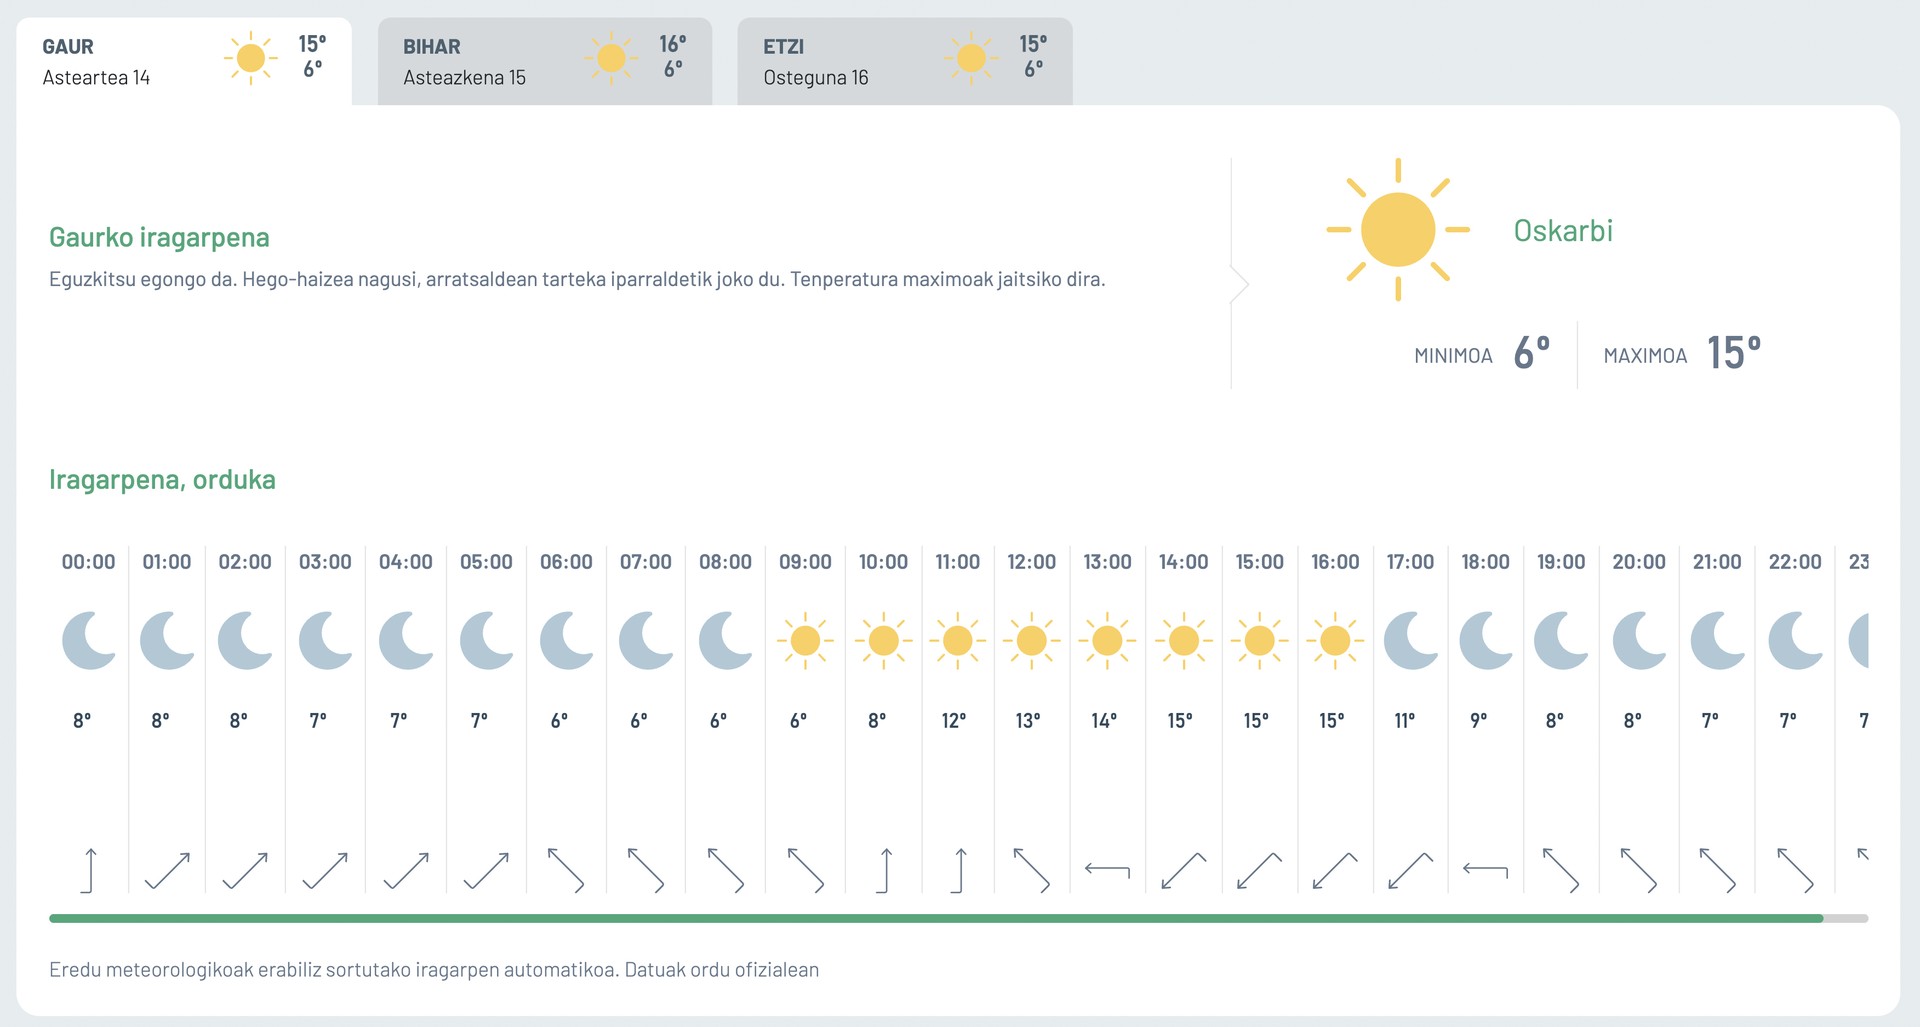Click the sun icon at 09:00
The width and height of the screenshot is (1920, 1027).
coord(805,640)
